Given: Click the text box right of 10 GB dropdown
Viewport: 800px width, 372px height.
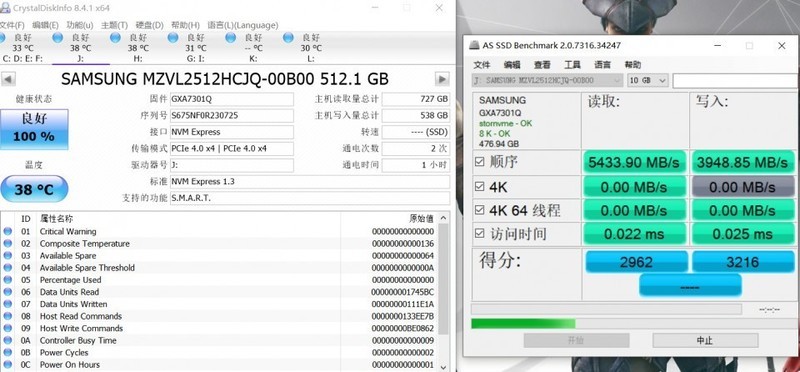Looking at the screenshot, I should 735,81.
